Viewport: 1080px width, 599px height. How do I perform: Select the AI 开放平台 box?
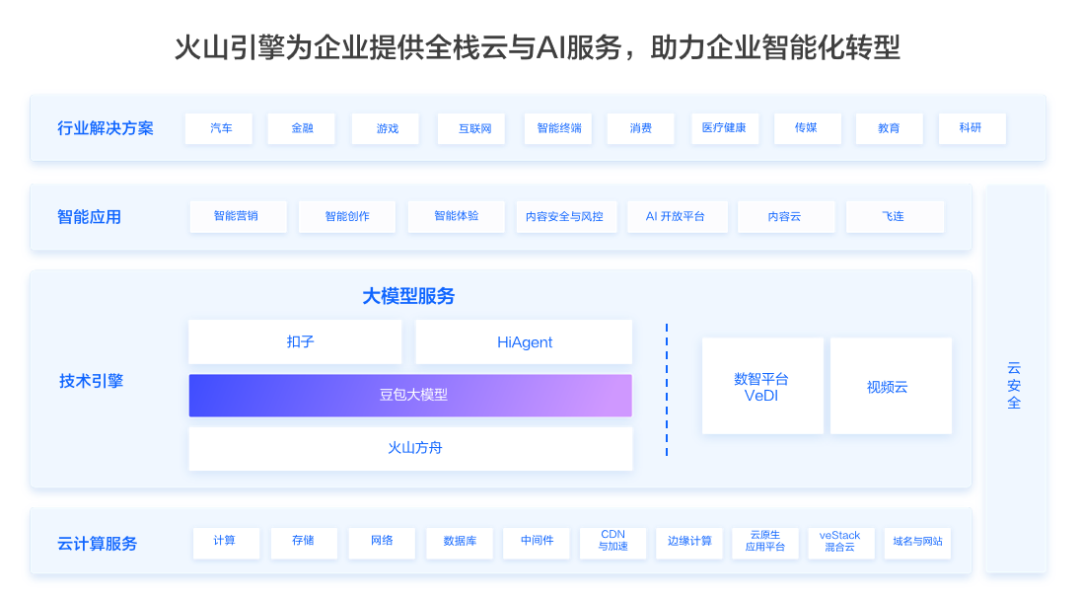[676, 216]
